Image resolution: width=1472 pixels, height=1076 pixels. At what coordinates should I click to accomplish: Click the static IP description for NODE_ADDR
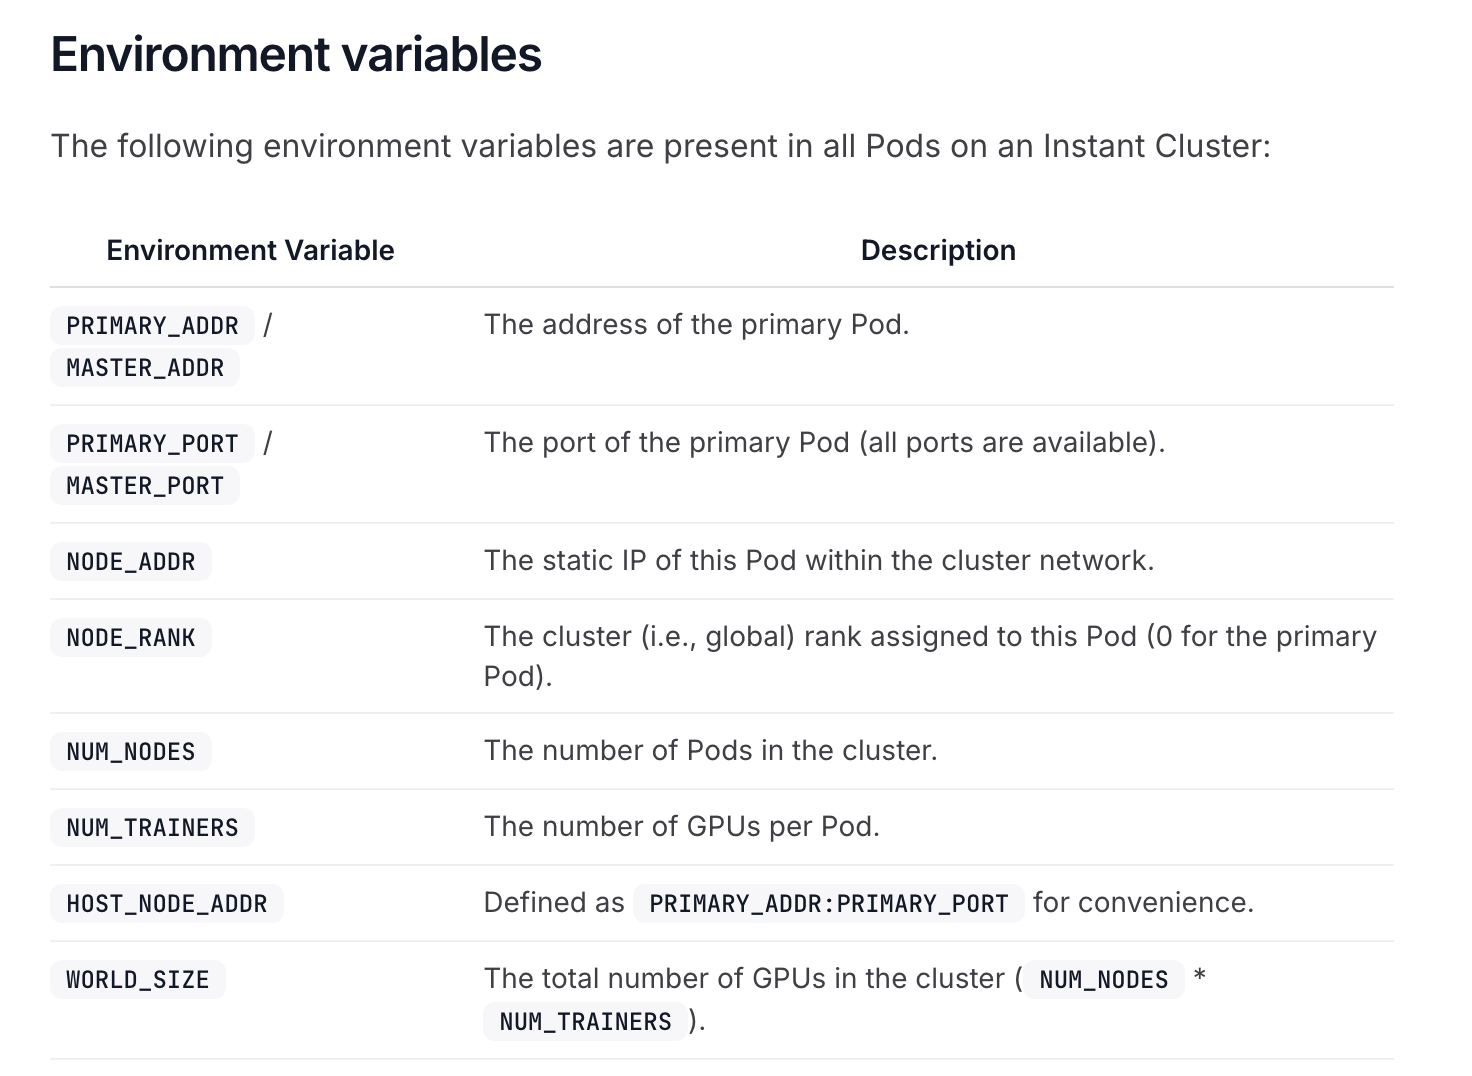tap(818, 561)
